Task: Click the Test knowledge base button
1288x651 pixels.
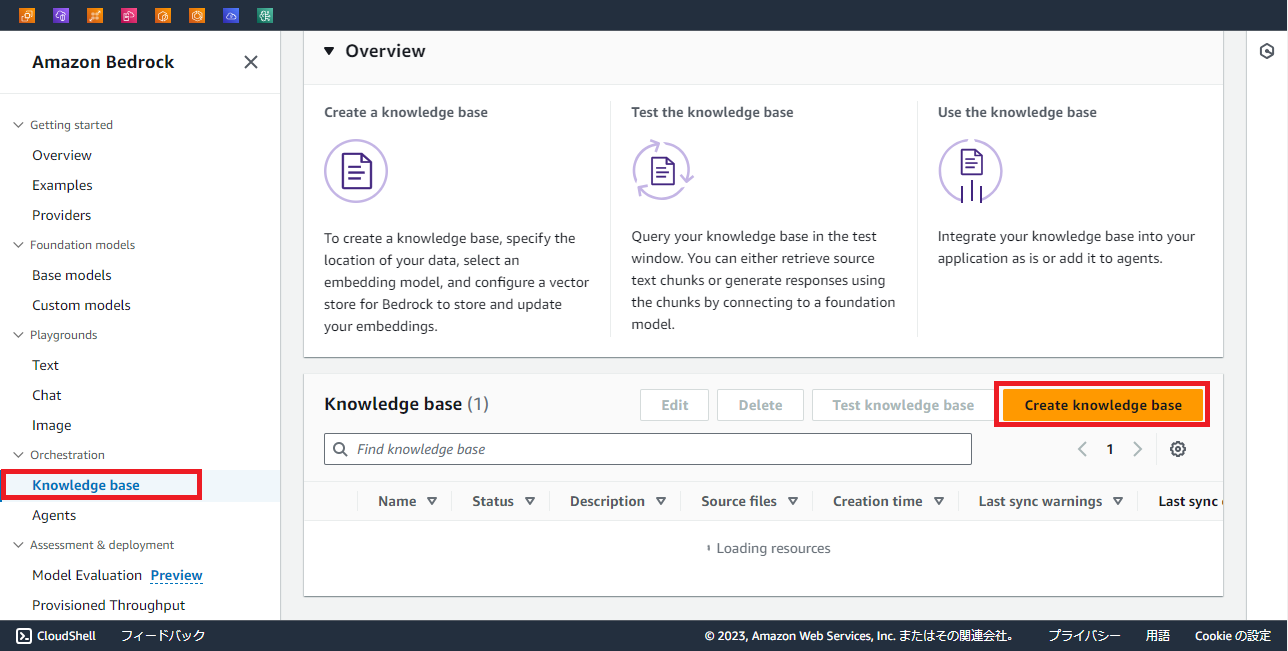Action: [903, 405]
